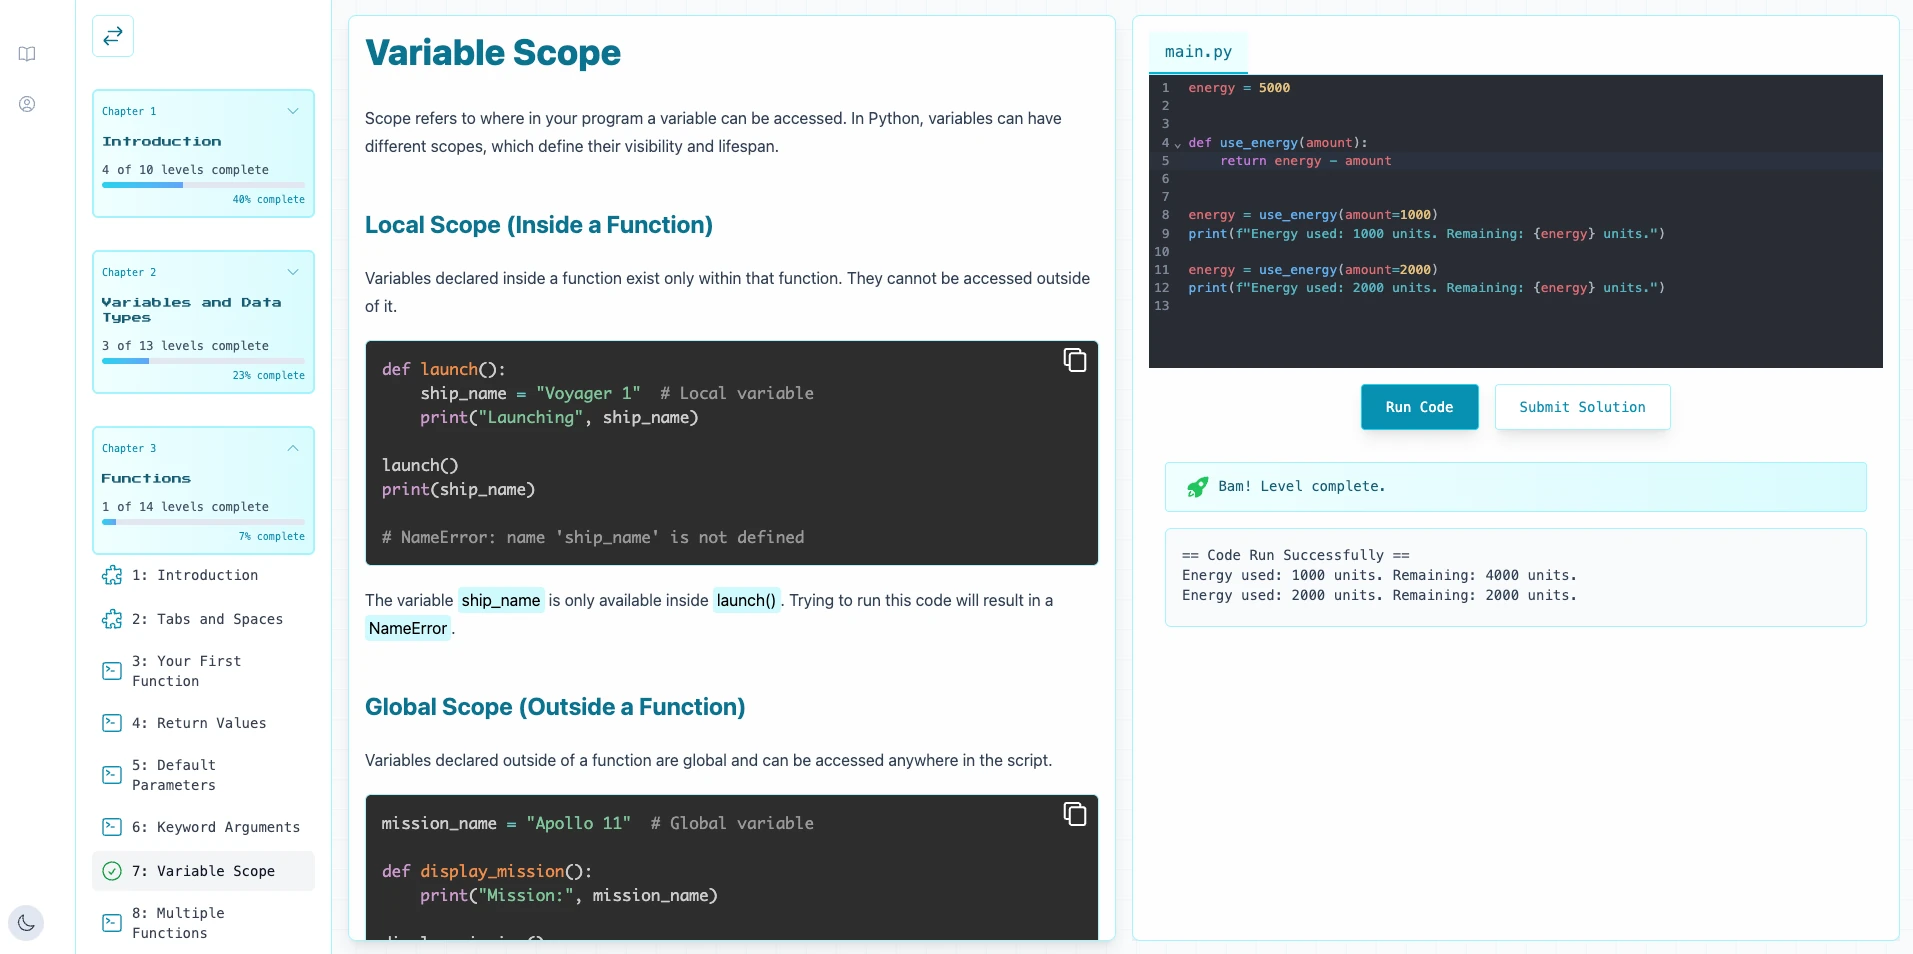This screenshot has height=954, width=1913.
Task: Click the inline 'launch()' code highlight
Action: pyautogui.click(x=746, y=600)
